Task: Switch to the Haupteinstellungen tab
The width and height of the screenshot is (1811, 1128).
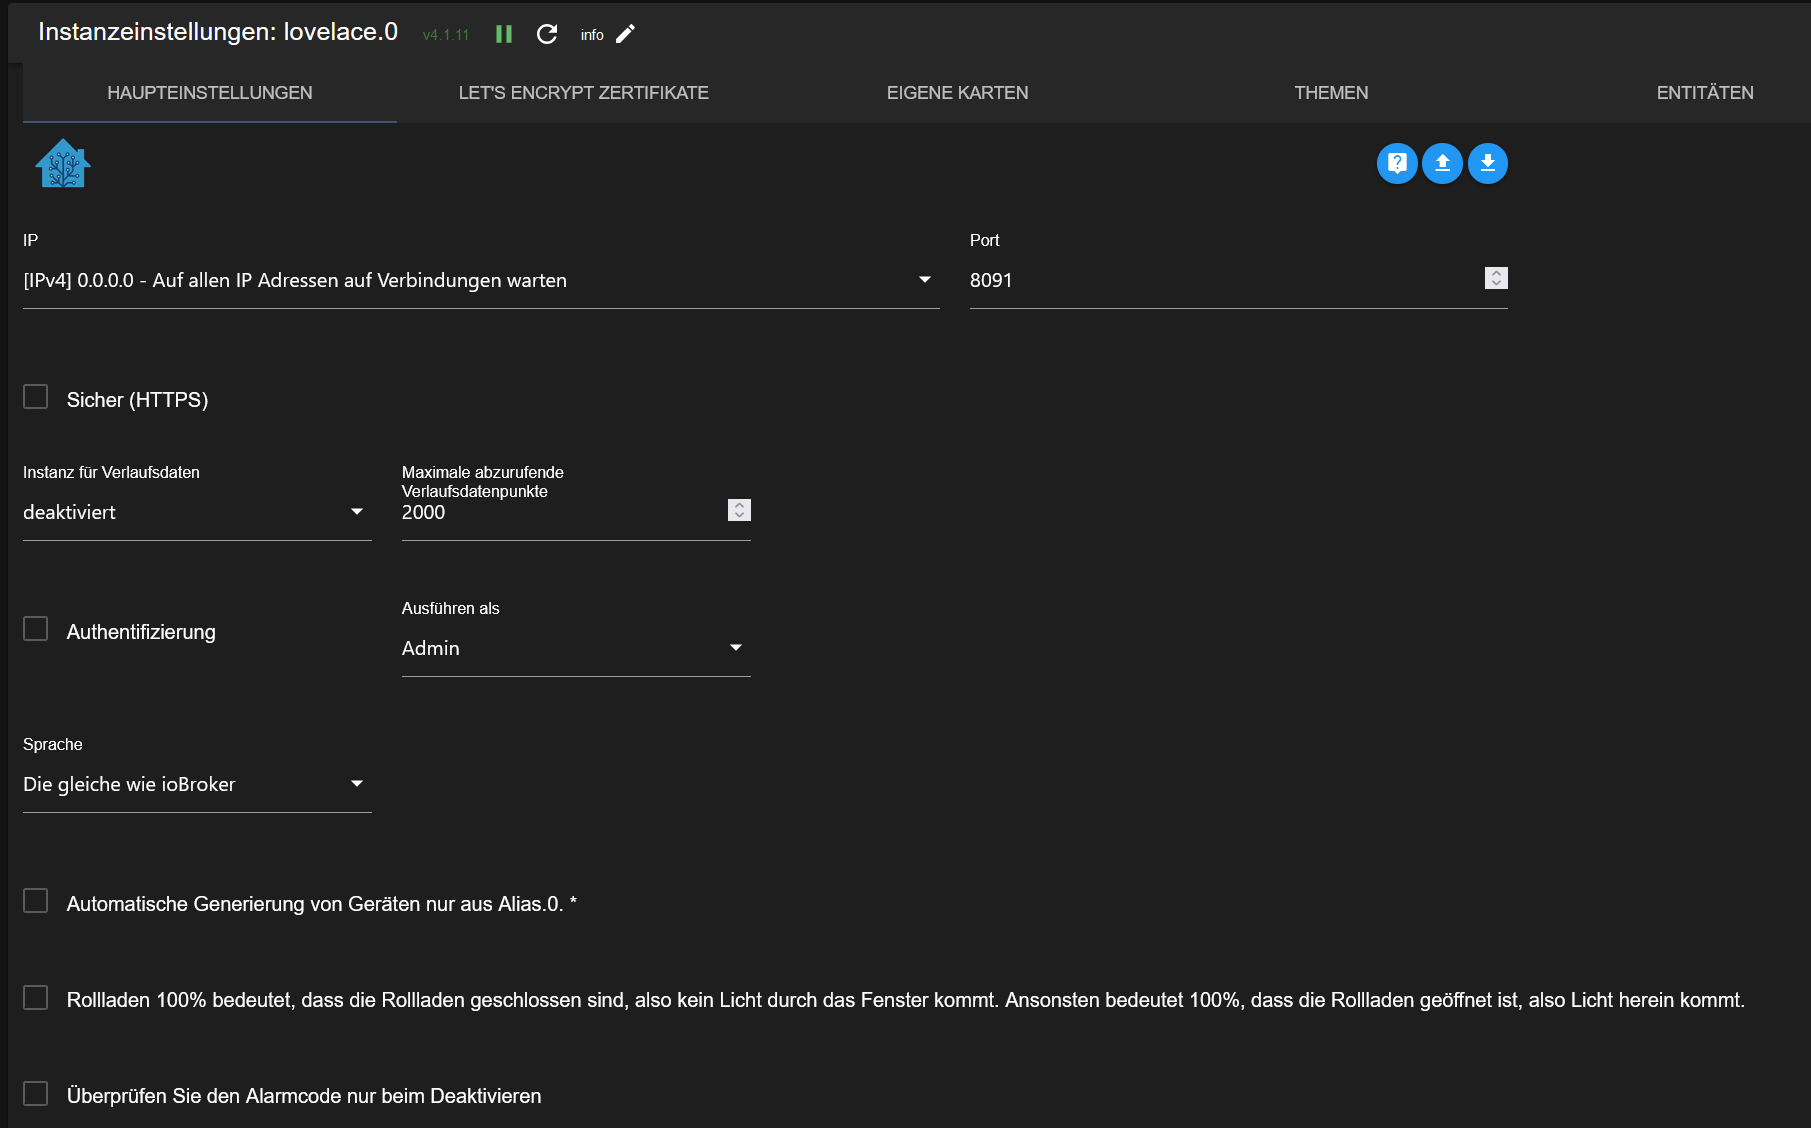Action: click(x=210, y=93)
